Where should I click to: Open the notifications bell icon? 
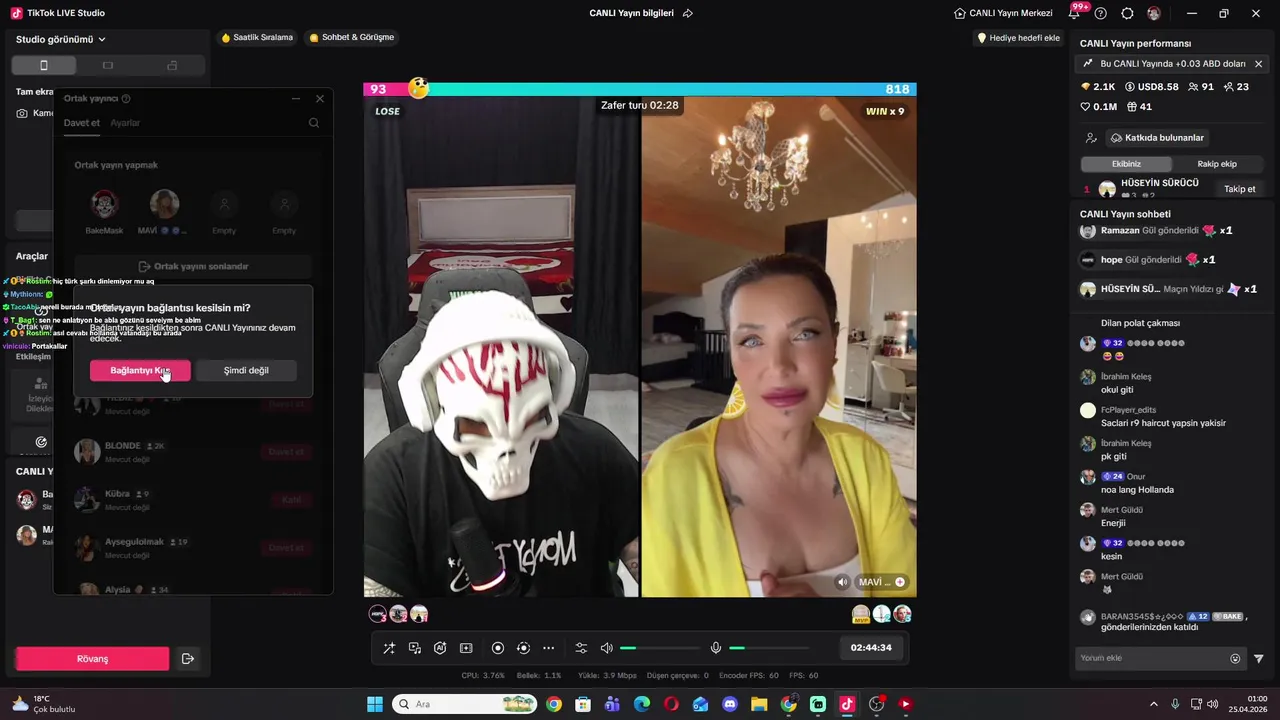(1075, 13)
